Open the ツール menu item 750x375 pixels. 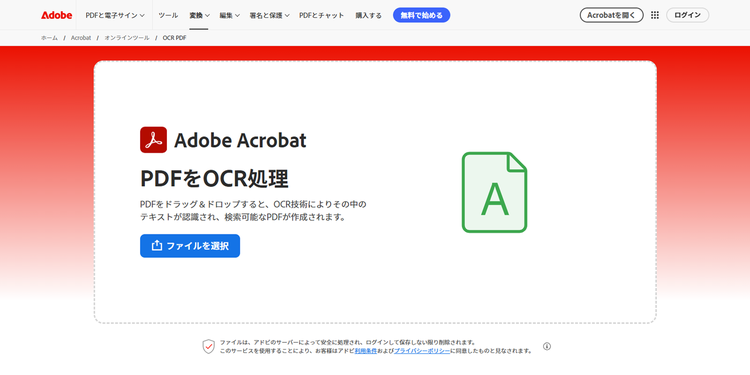[x=168, y=15]
